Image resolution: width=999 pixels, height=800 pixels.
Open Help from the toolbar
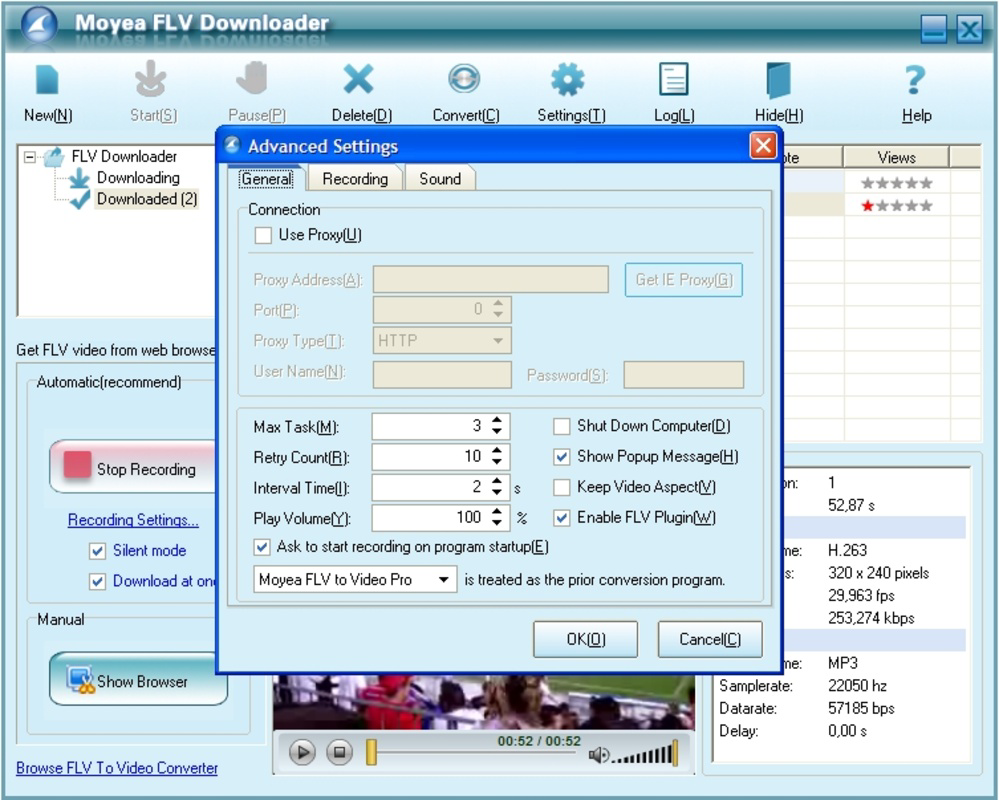point(915,80)
